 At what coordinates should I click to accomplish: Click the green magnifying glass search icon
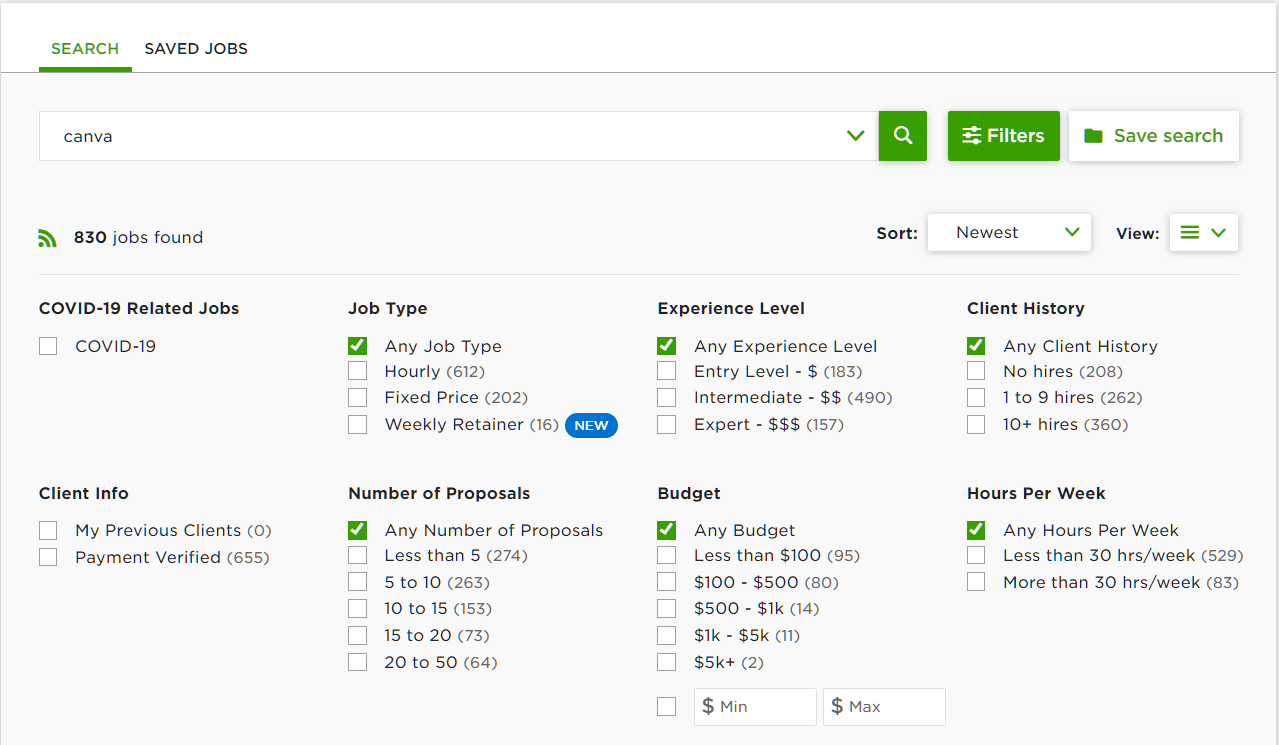903,136
